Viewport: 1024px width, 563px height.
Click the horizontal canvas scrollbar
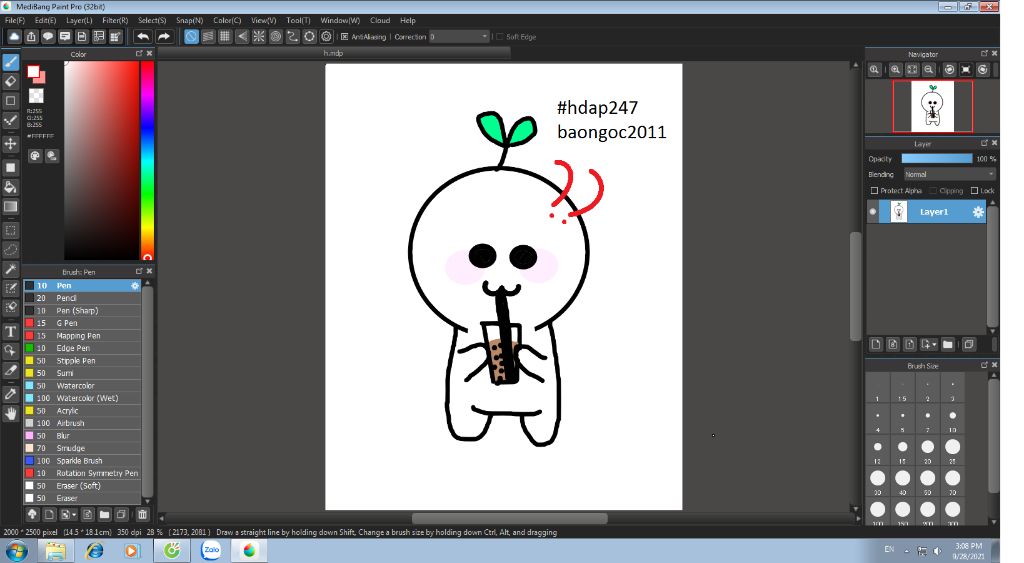(509, 518)
